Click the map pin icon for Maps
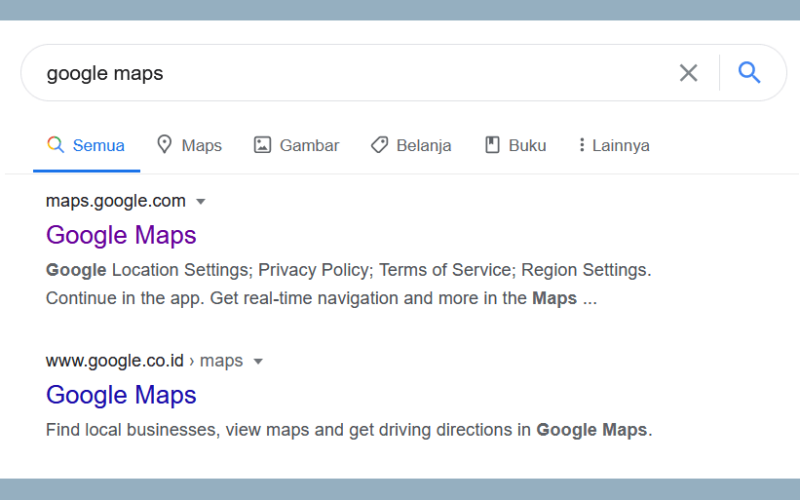 point(164,144)
